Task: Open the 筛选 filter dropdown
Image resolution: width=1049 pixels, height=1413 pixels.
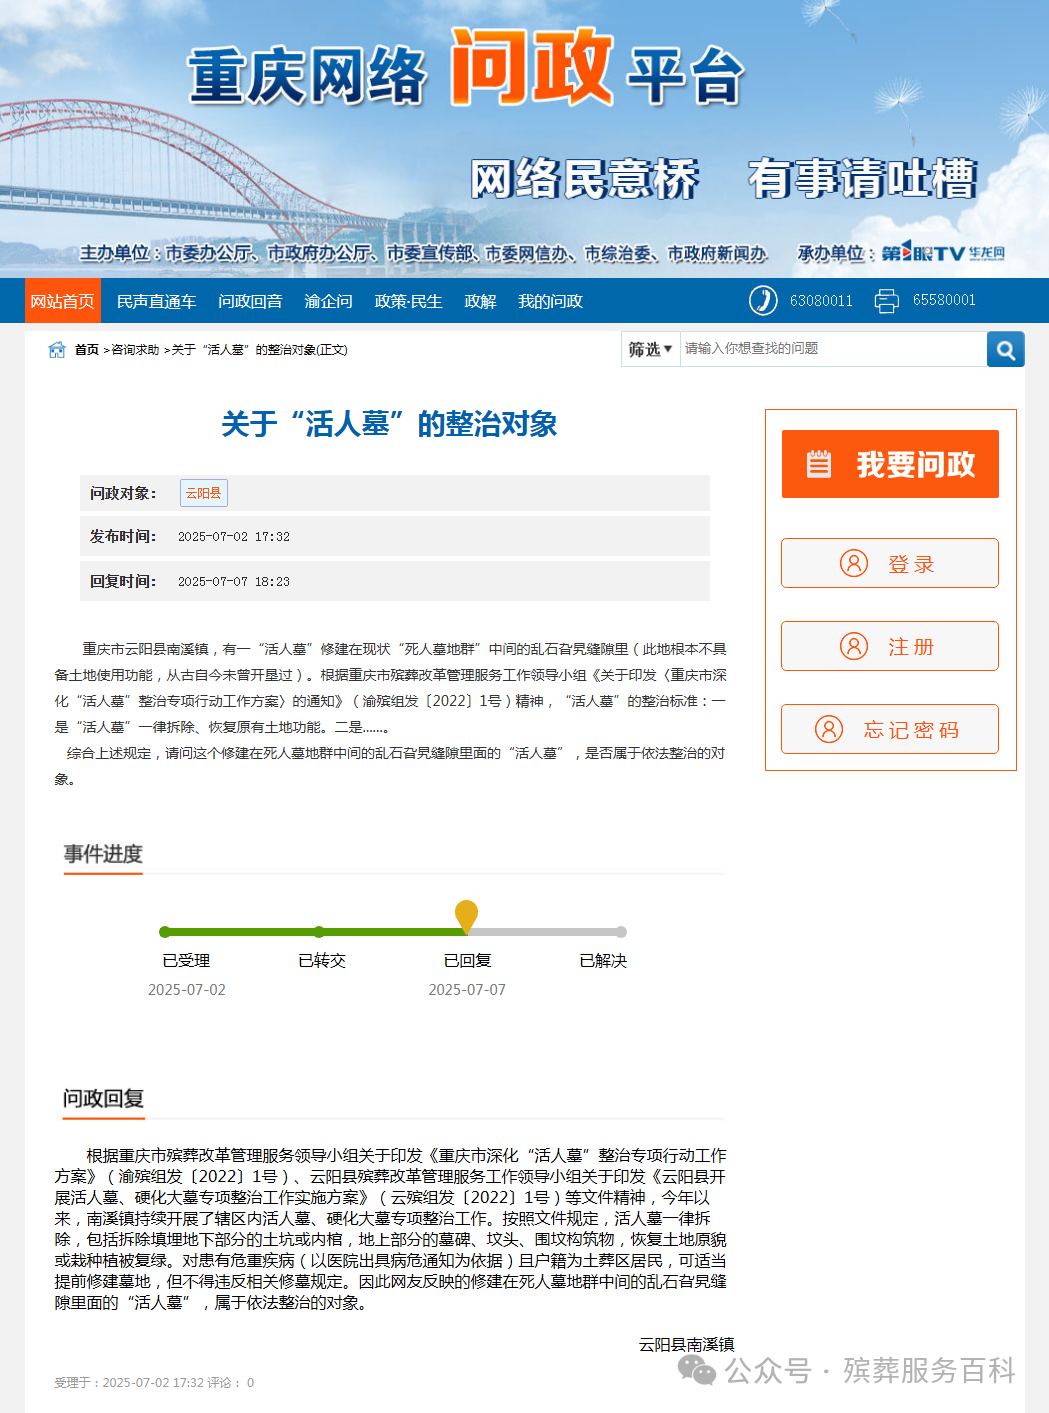Action: [649, 349]
